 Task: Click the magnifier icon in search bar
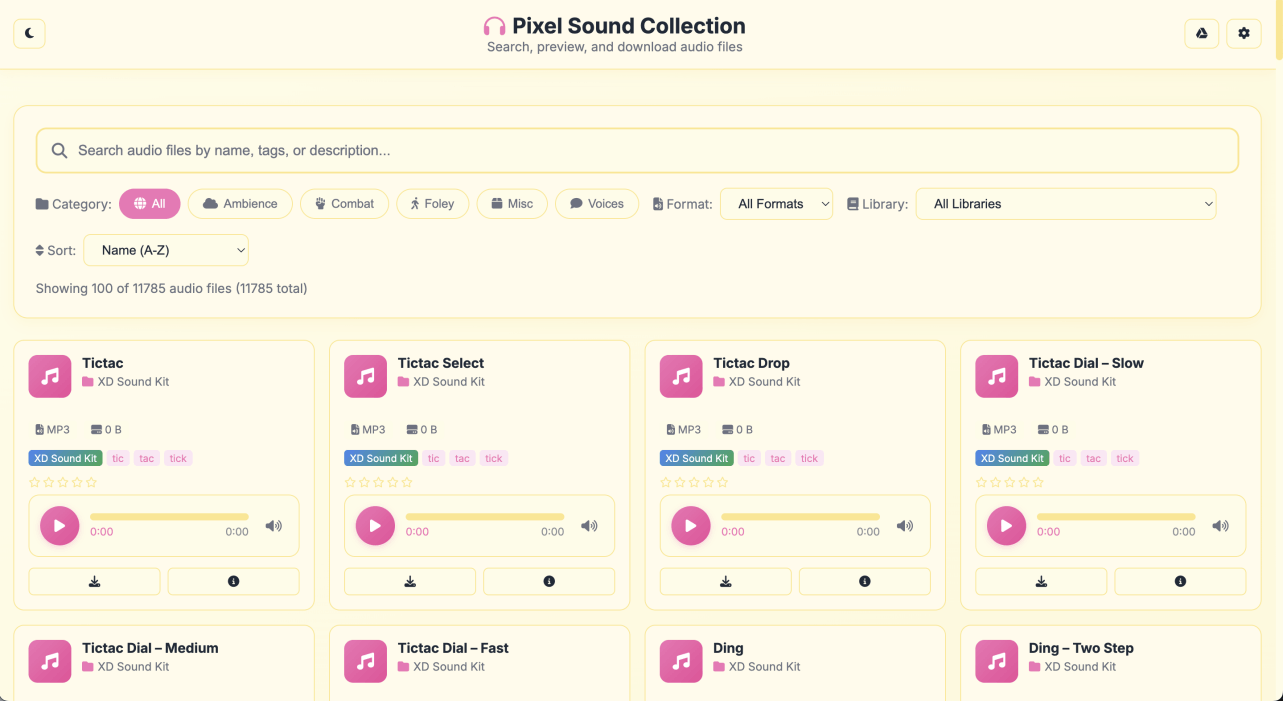coord(59,150)
